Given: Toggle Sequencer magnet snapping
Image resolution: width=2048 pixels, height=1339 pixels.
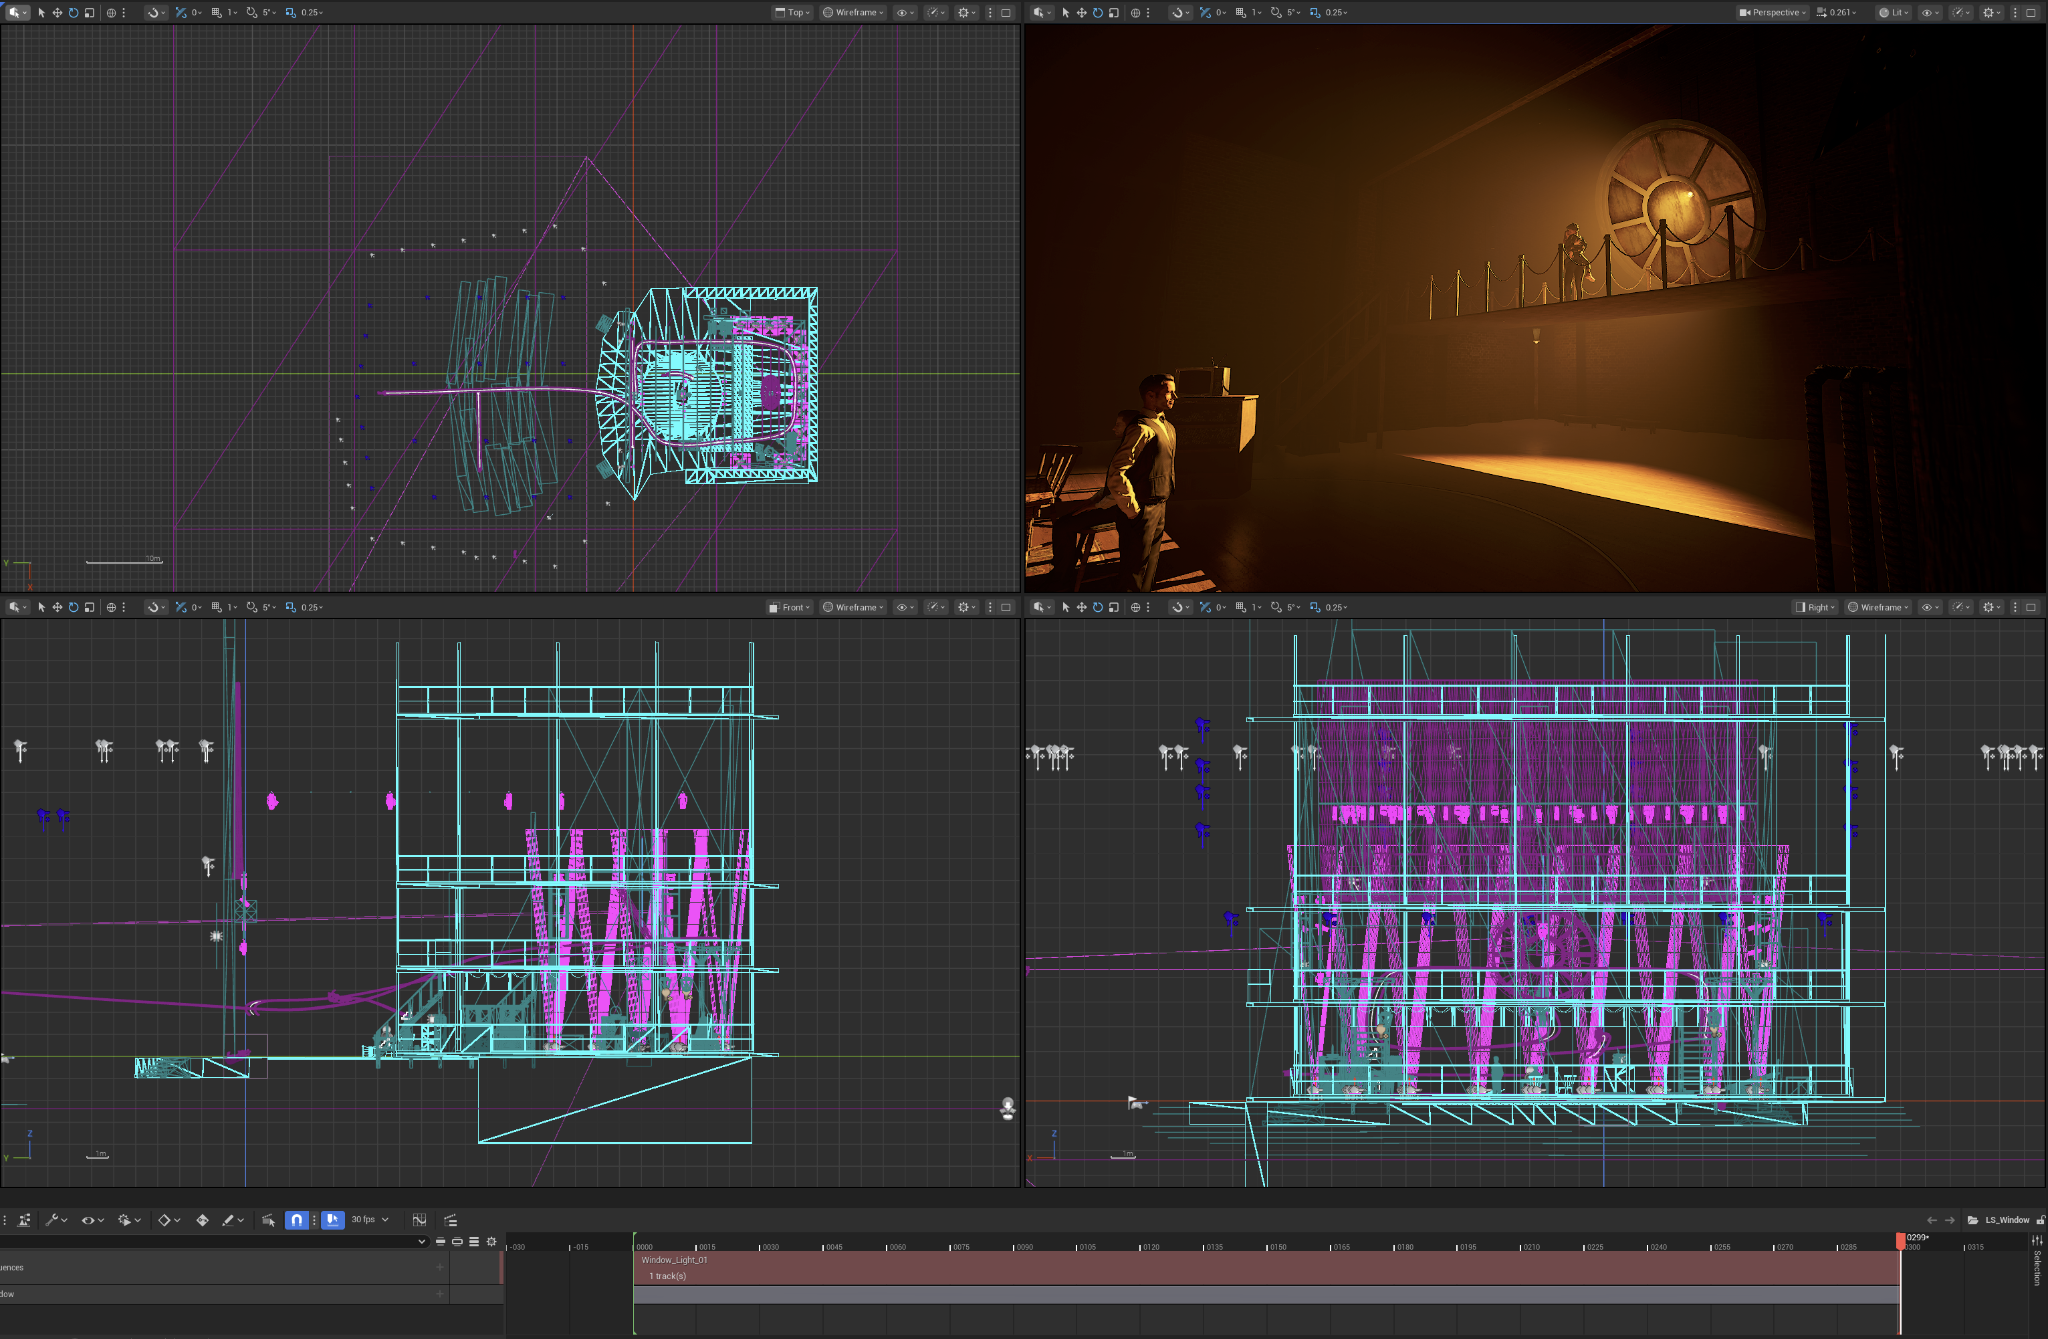Looking at the screenshot, I should (296, 1220).
